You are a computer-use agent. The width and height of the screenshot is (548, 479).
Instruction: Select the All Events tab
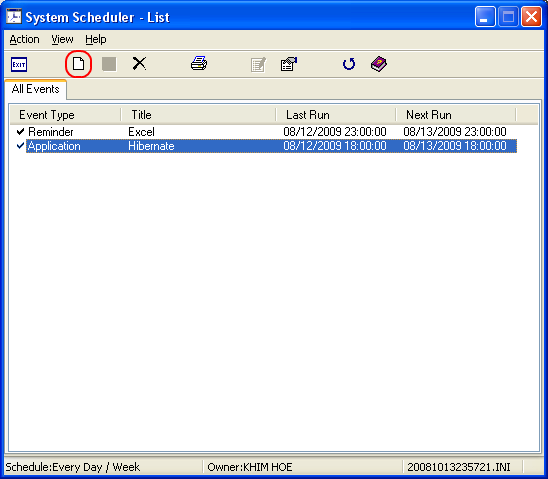point(35,89)
